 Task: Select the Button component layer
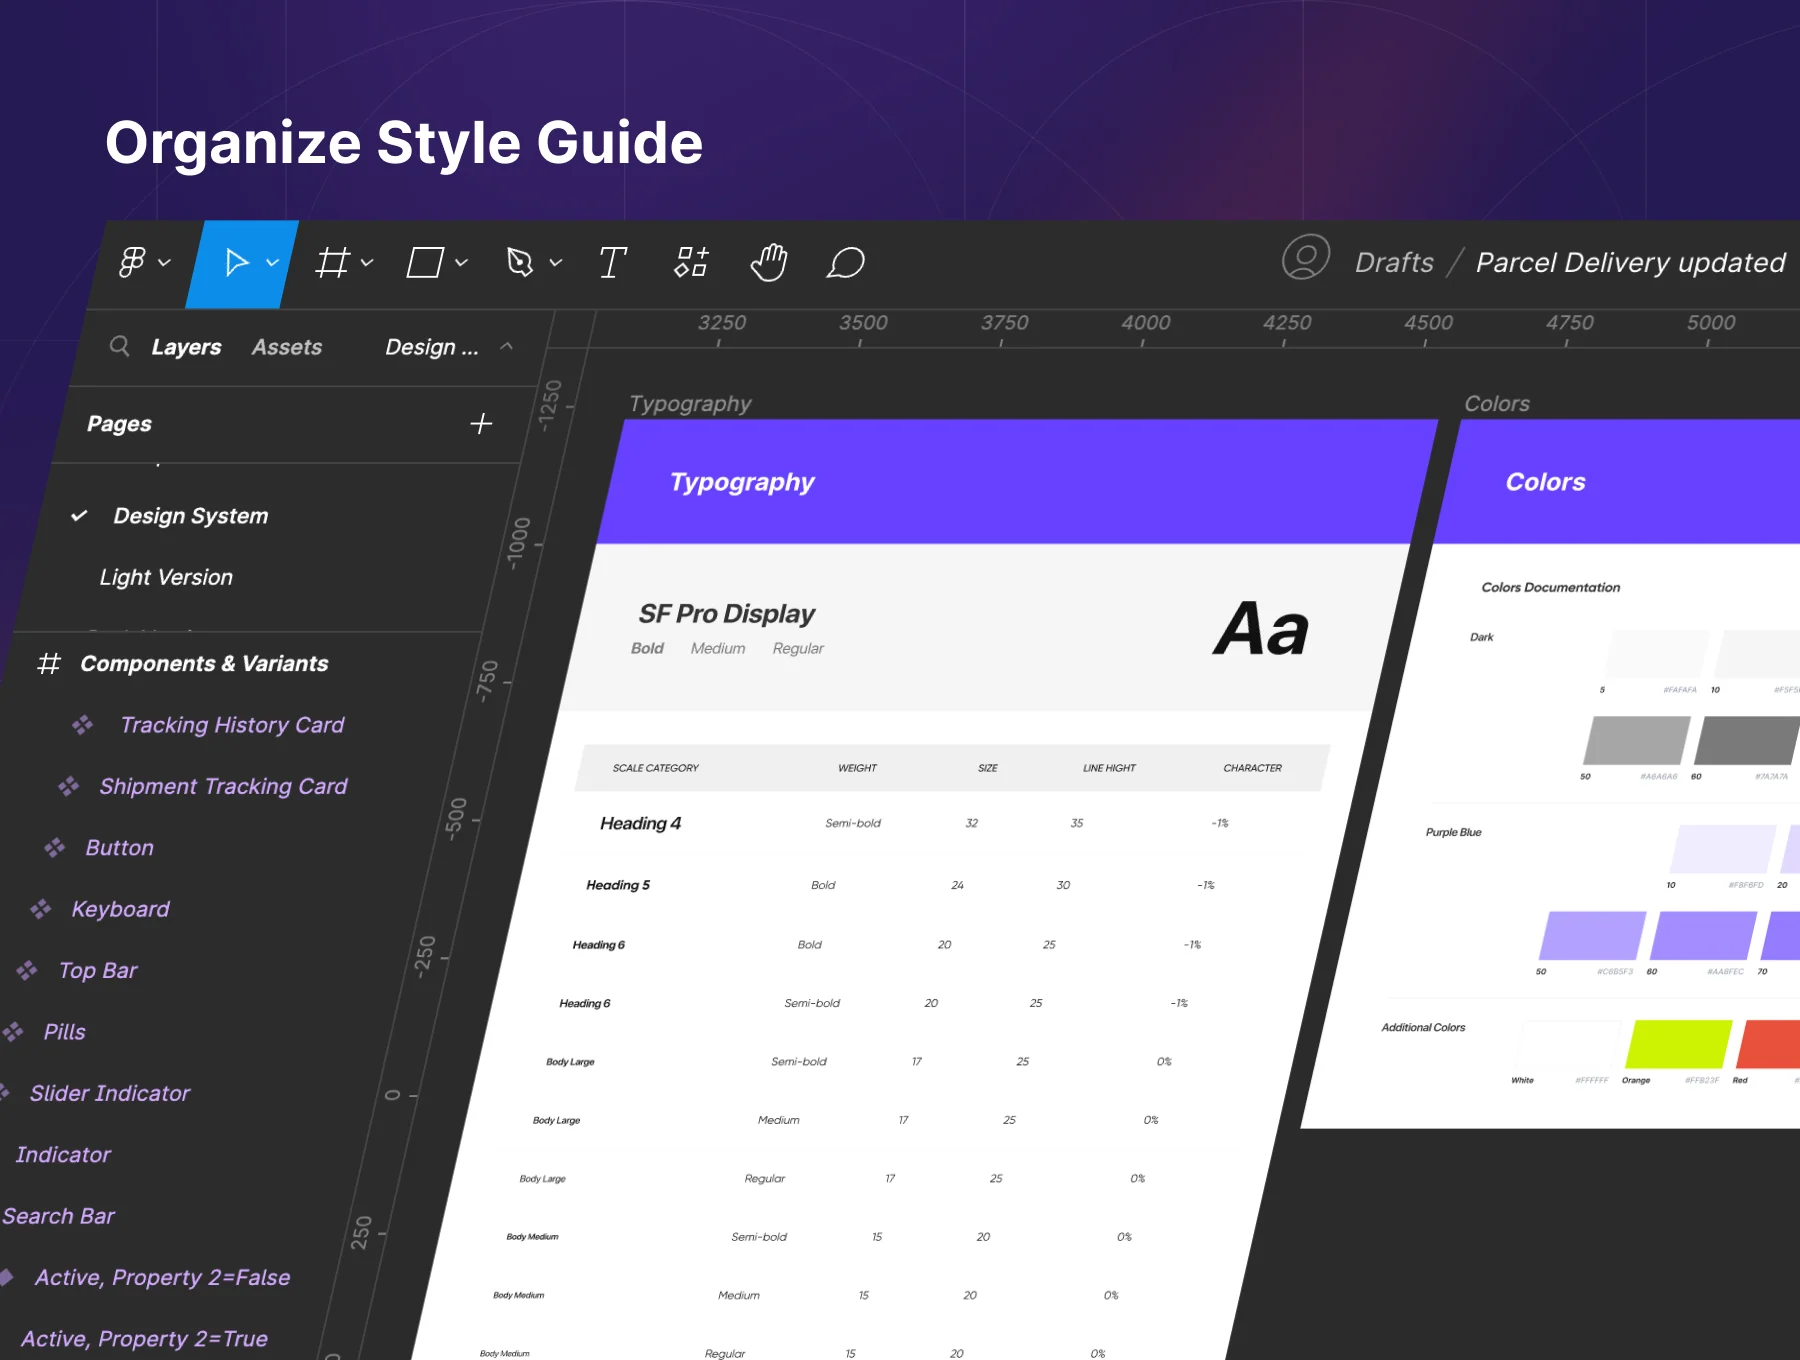pos(120,848)
